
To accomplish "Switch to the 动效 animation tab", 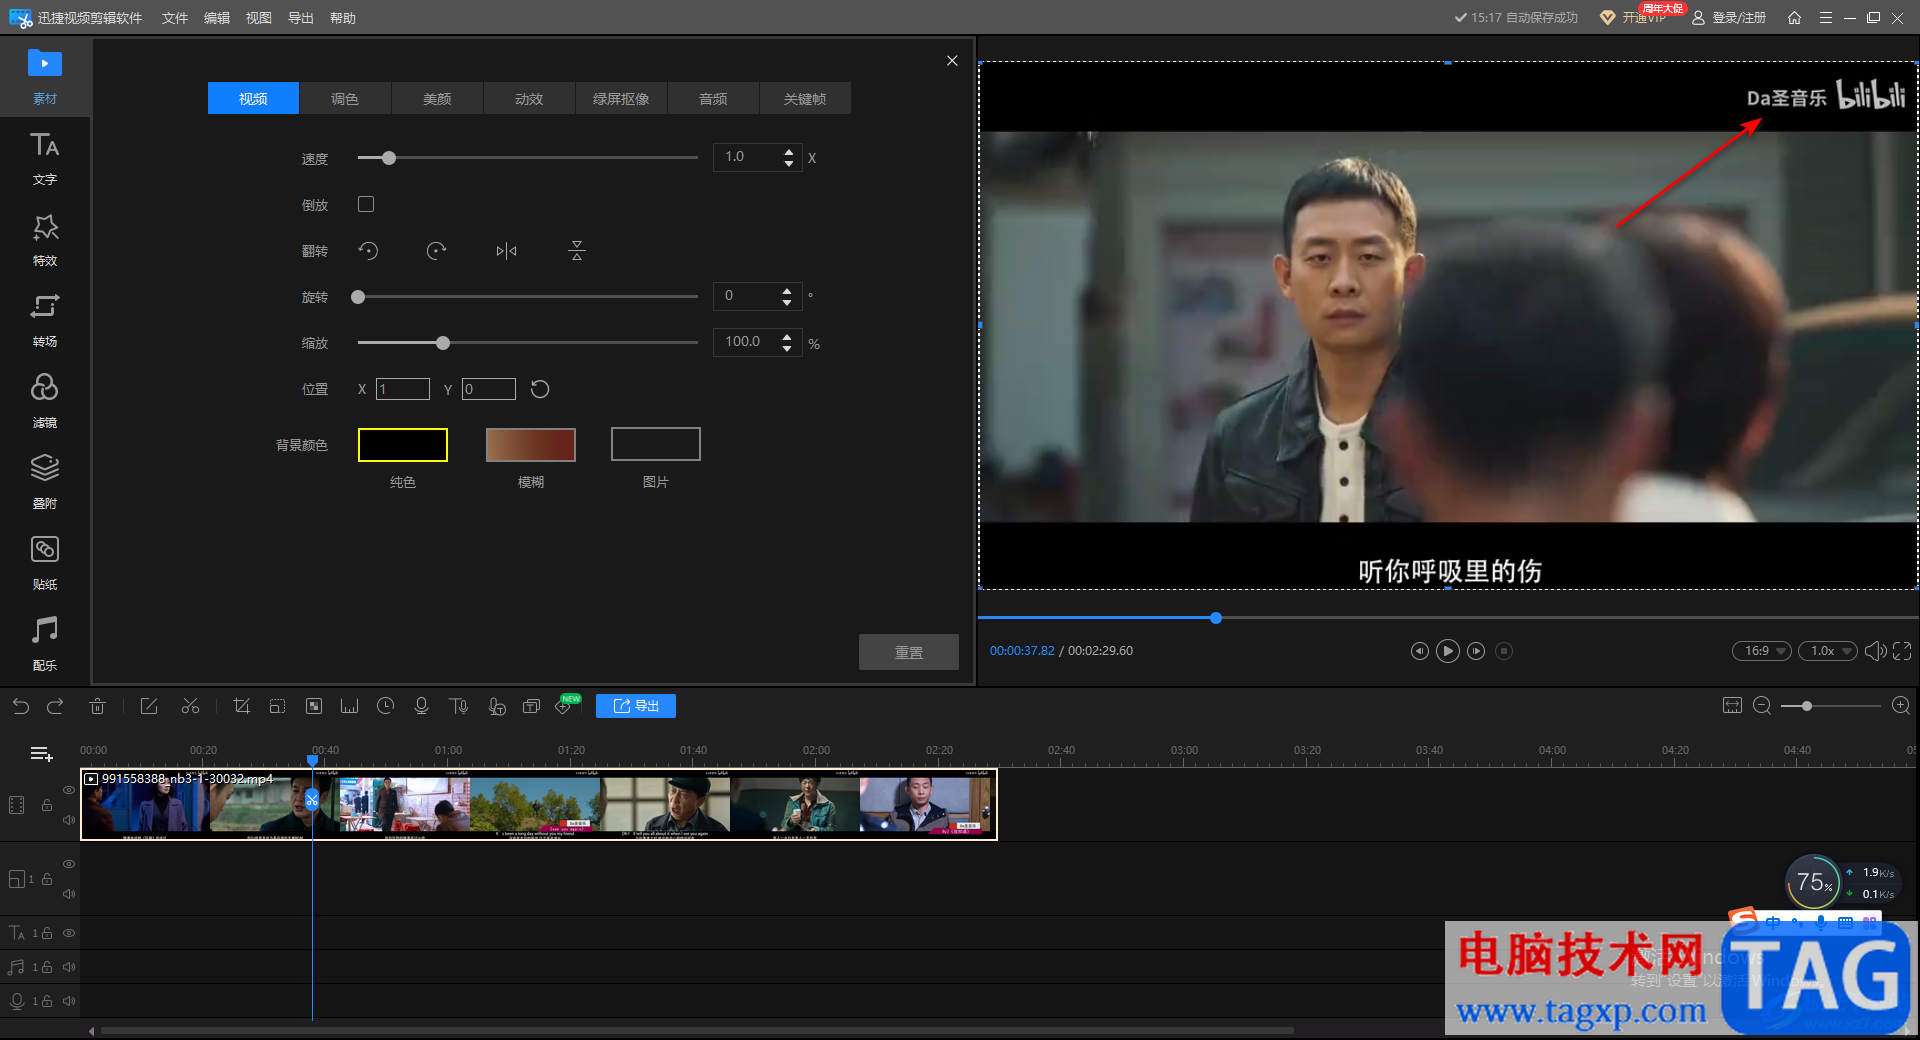I will [529, 98].
